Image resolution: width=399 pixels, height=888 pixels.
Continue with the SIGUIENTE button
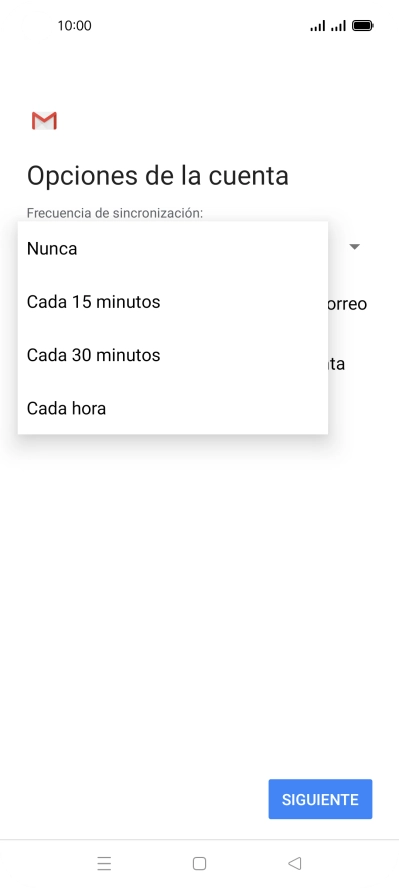[320, 799]
